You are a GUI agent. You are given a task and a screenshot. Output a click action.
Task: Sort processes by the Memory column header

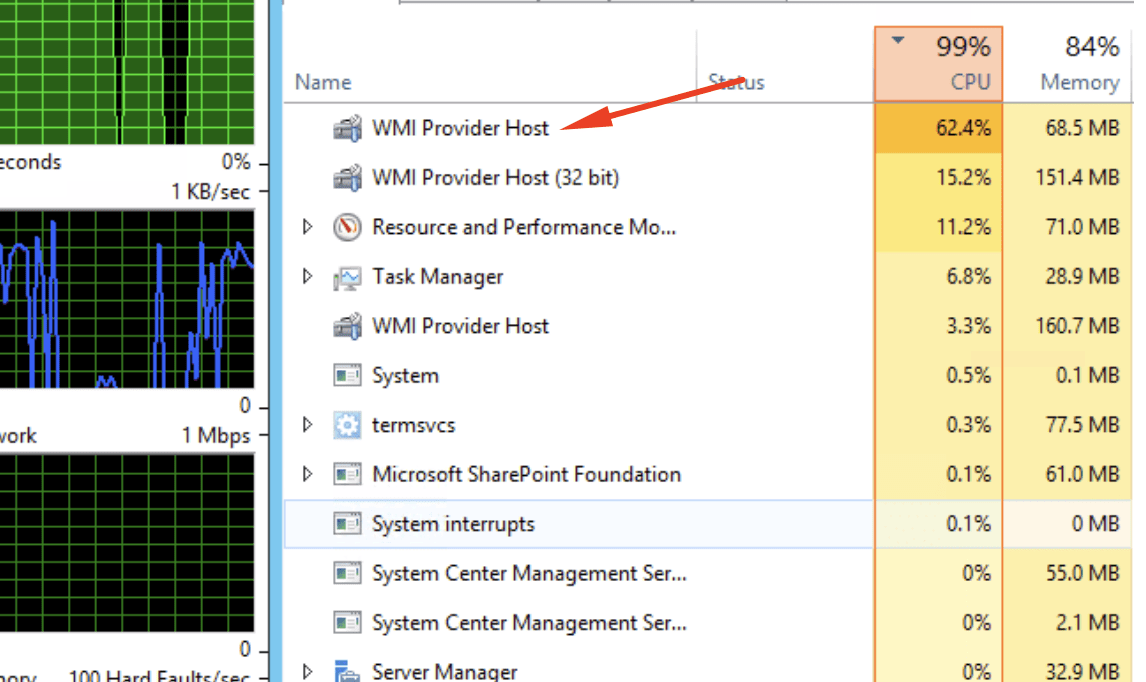[x=1068, y=66]
